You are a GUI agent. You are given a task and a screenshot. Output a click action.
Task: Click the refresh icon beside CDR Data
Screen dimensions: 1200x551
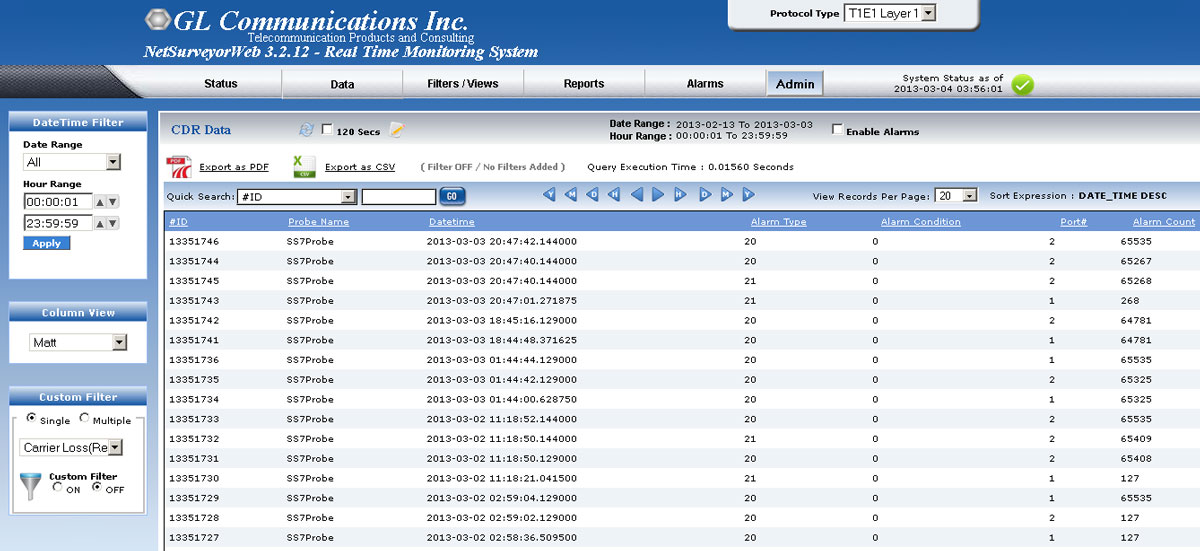click(x=306, y=130)
